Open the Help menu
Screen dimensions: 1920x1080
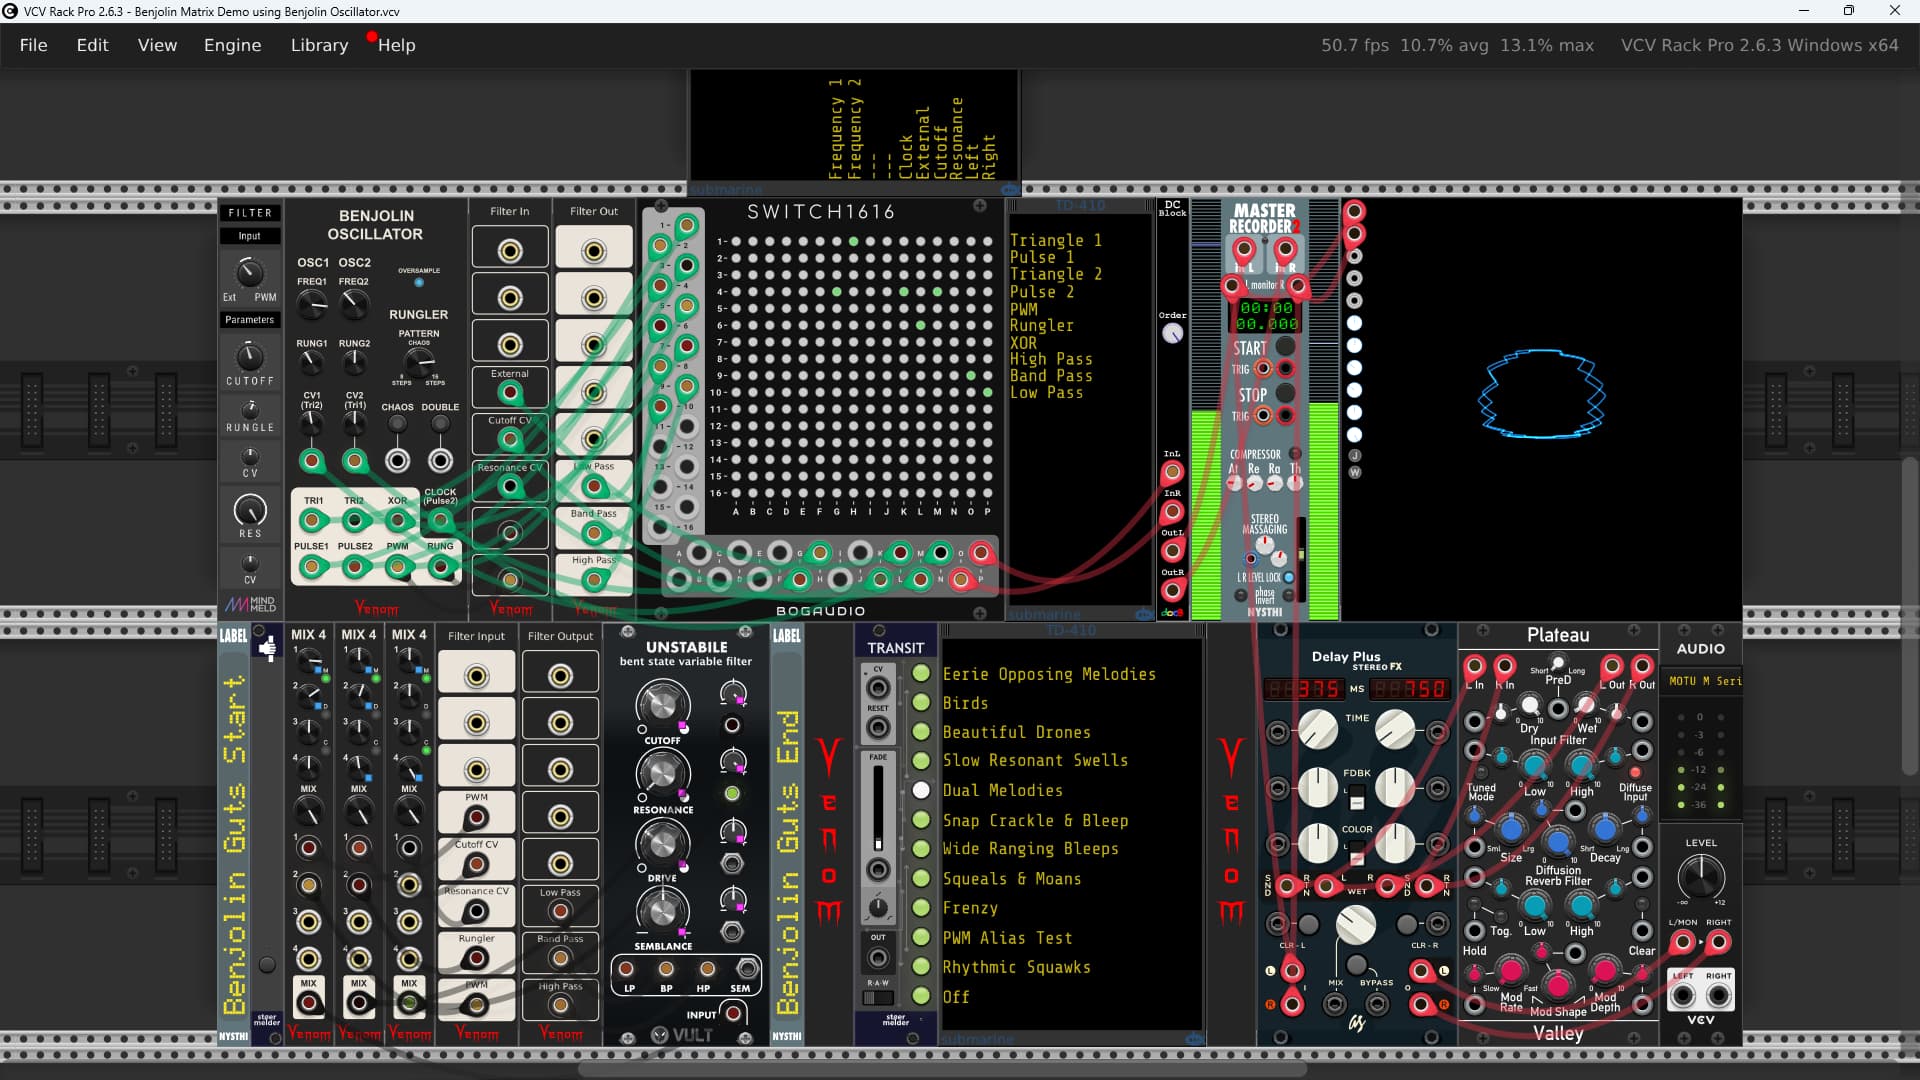pyautogui.click(x=396, y=45)
